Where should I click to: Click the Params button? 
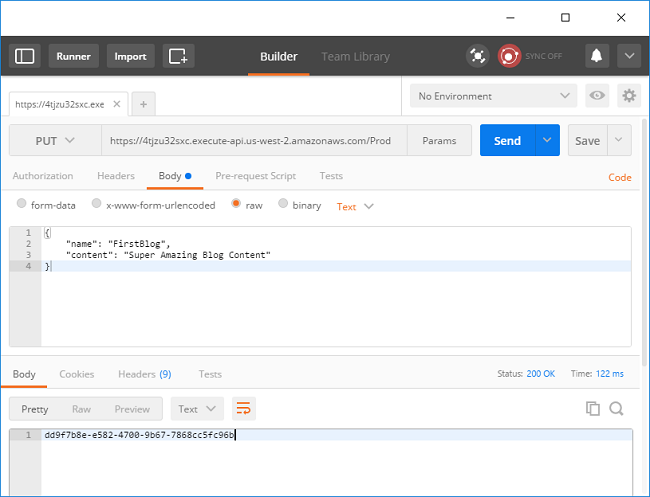(439, 141)
